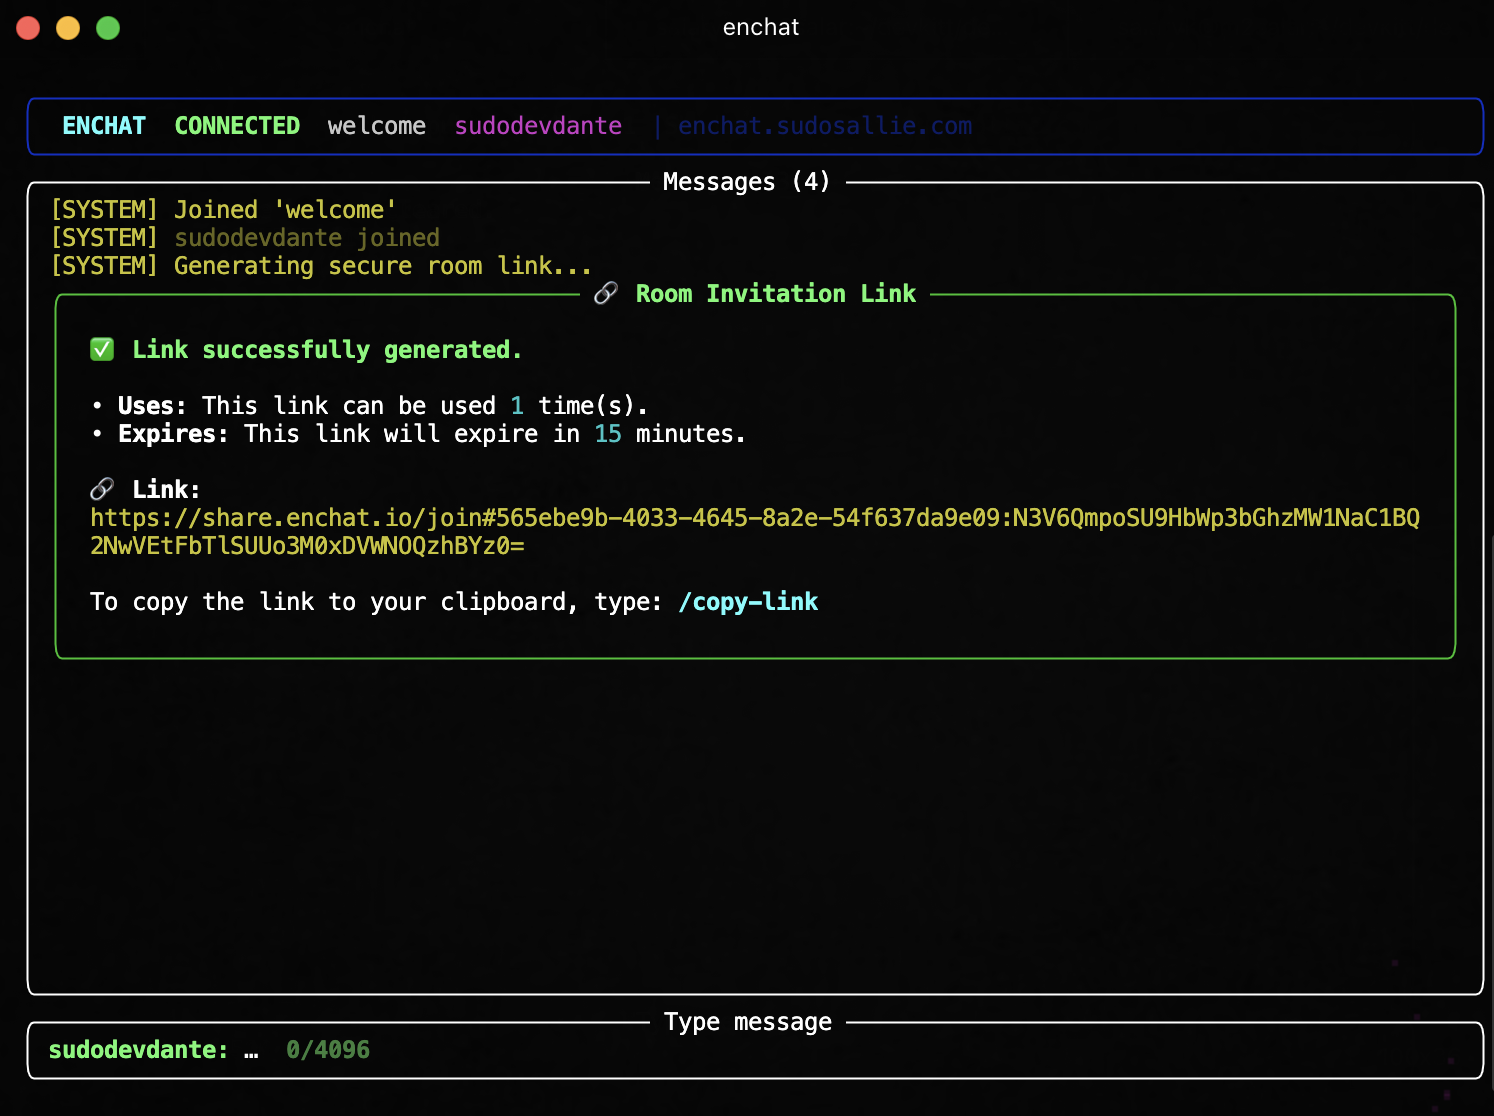Screen dimensions: 1494x1116
Task: Click the link icon beside Room Invitation Link
Action: 604,293
